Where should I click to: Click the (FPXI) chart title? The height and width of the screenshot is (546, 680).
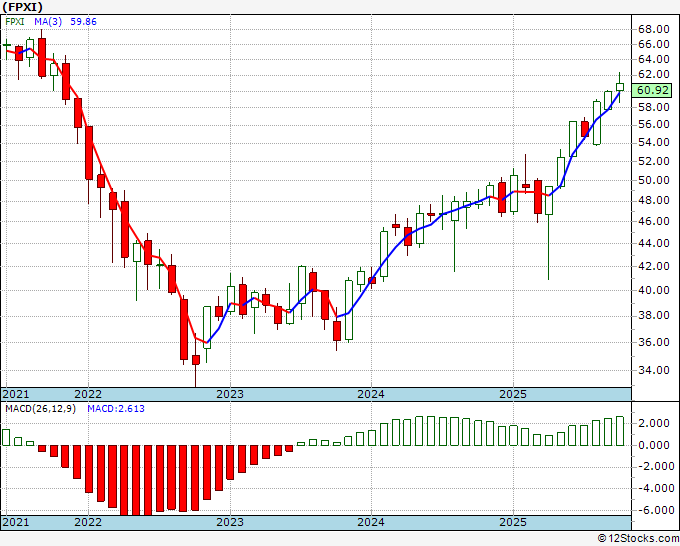pos(23,7)
